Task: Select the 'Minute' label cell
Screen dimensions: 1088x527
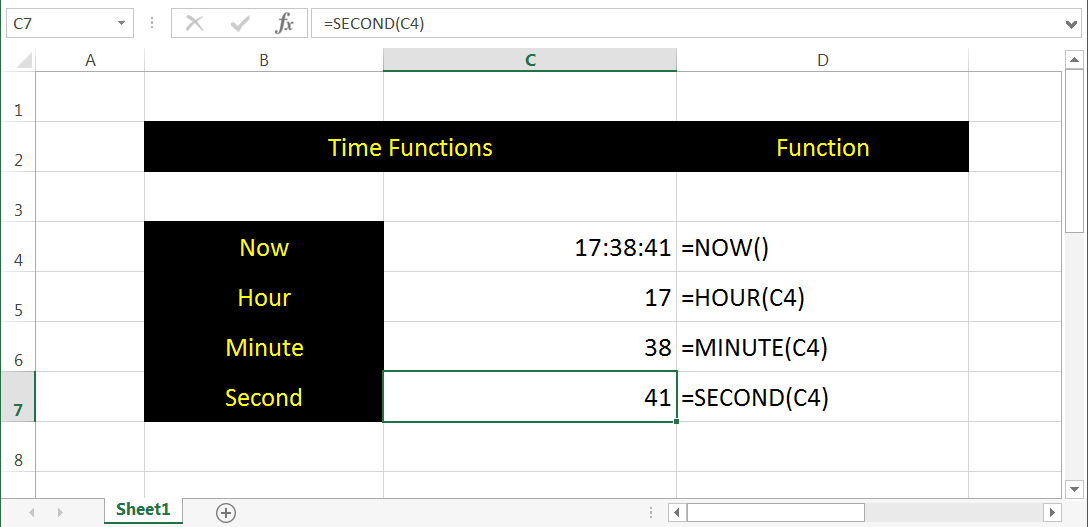Action: [x=264, y=347]
